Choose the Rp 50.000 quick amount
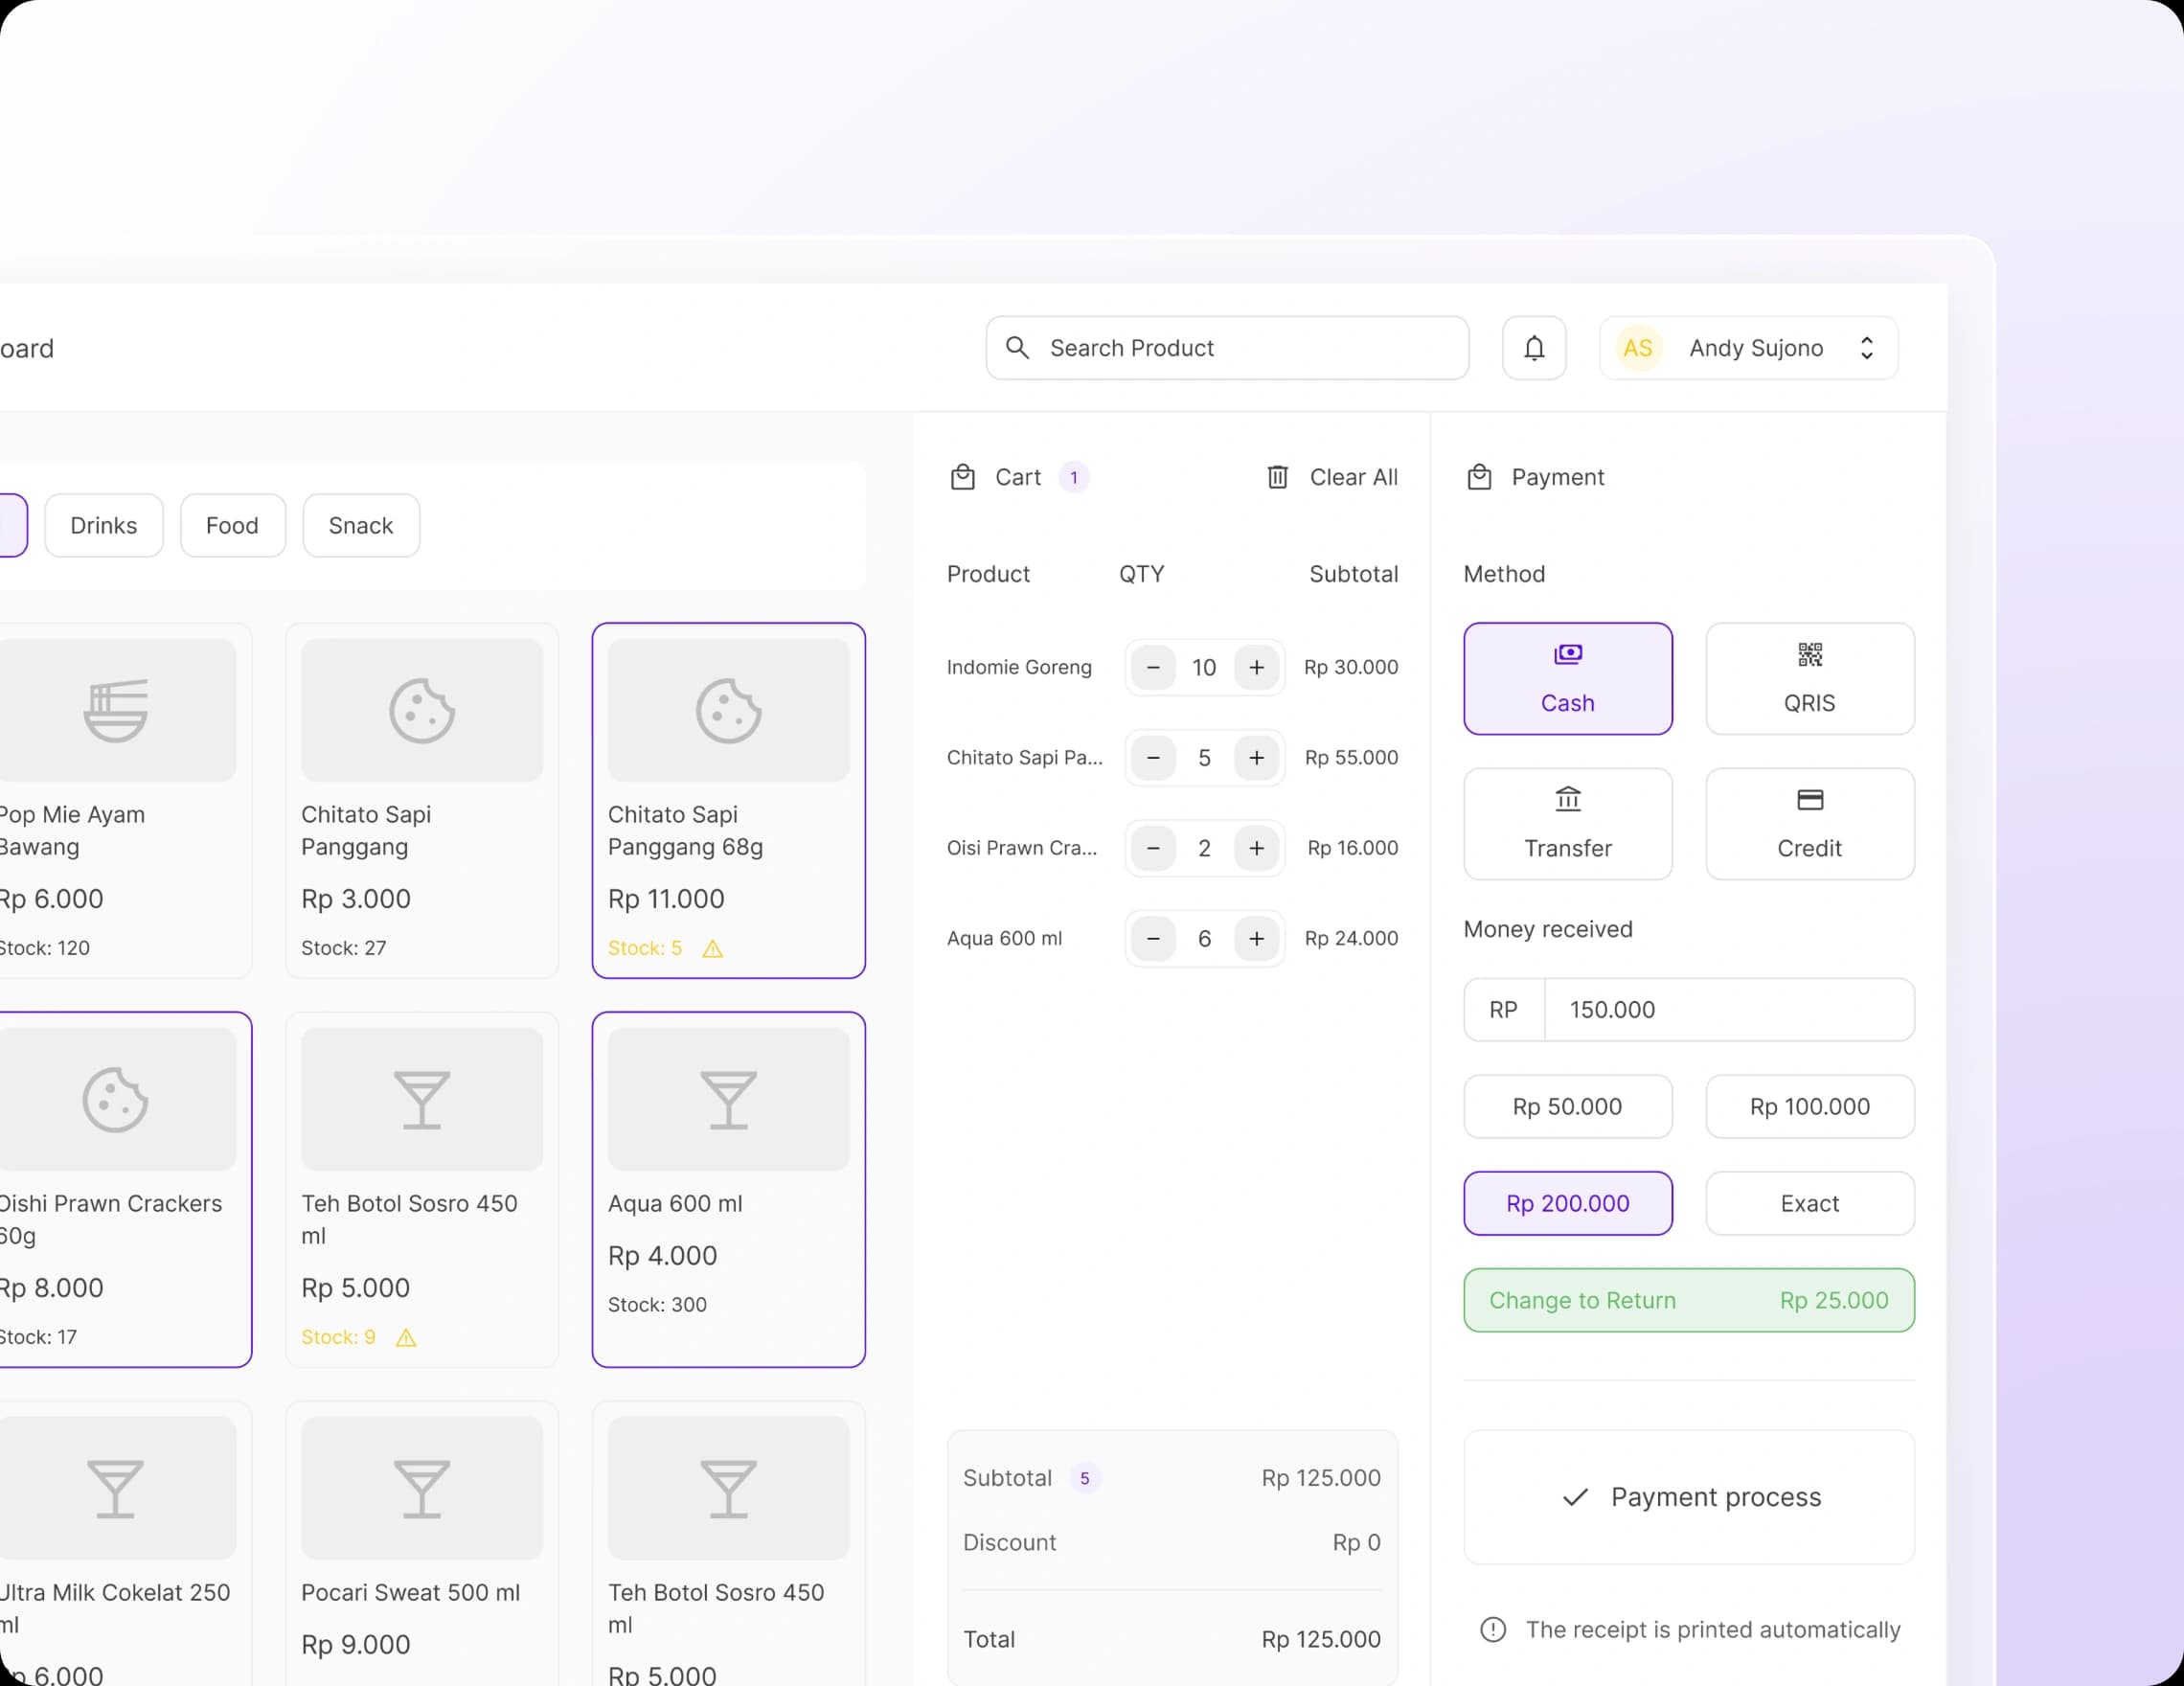Screen dimensions: 2184x1686 (1567, 1106)
